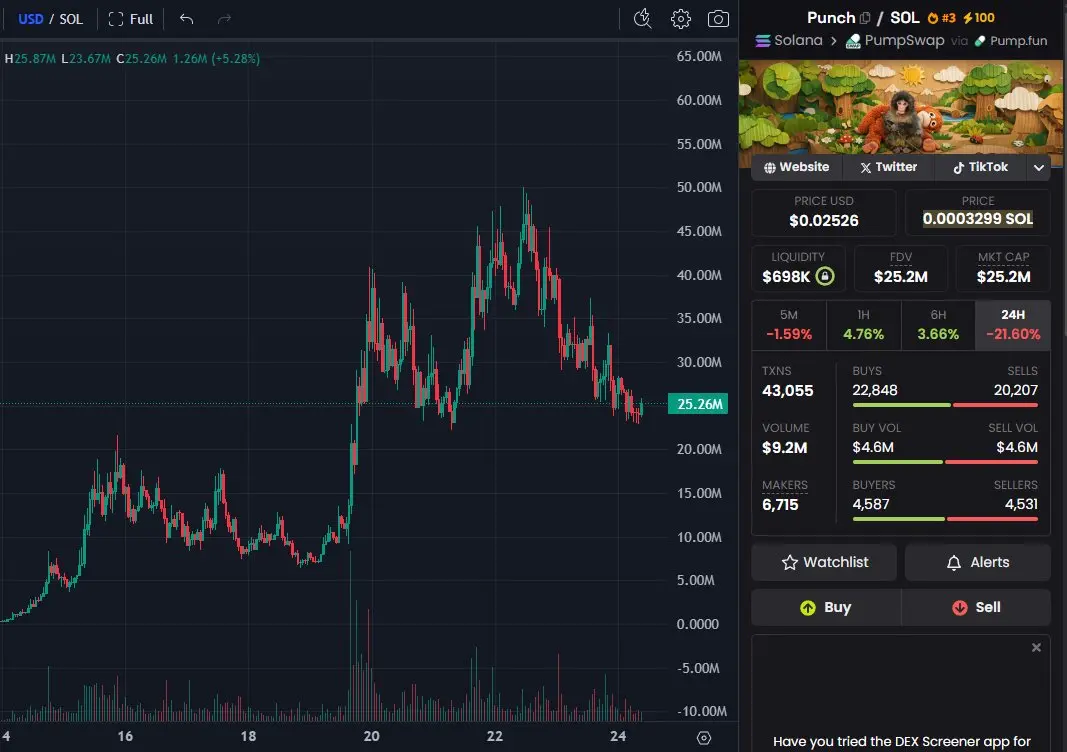The height and width of the screenshot is (752, 1067).
Task: Click the 0.0003299 SOL price value
Action: pos(978,219)
